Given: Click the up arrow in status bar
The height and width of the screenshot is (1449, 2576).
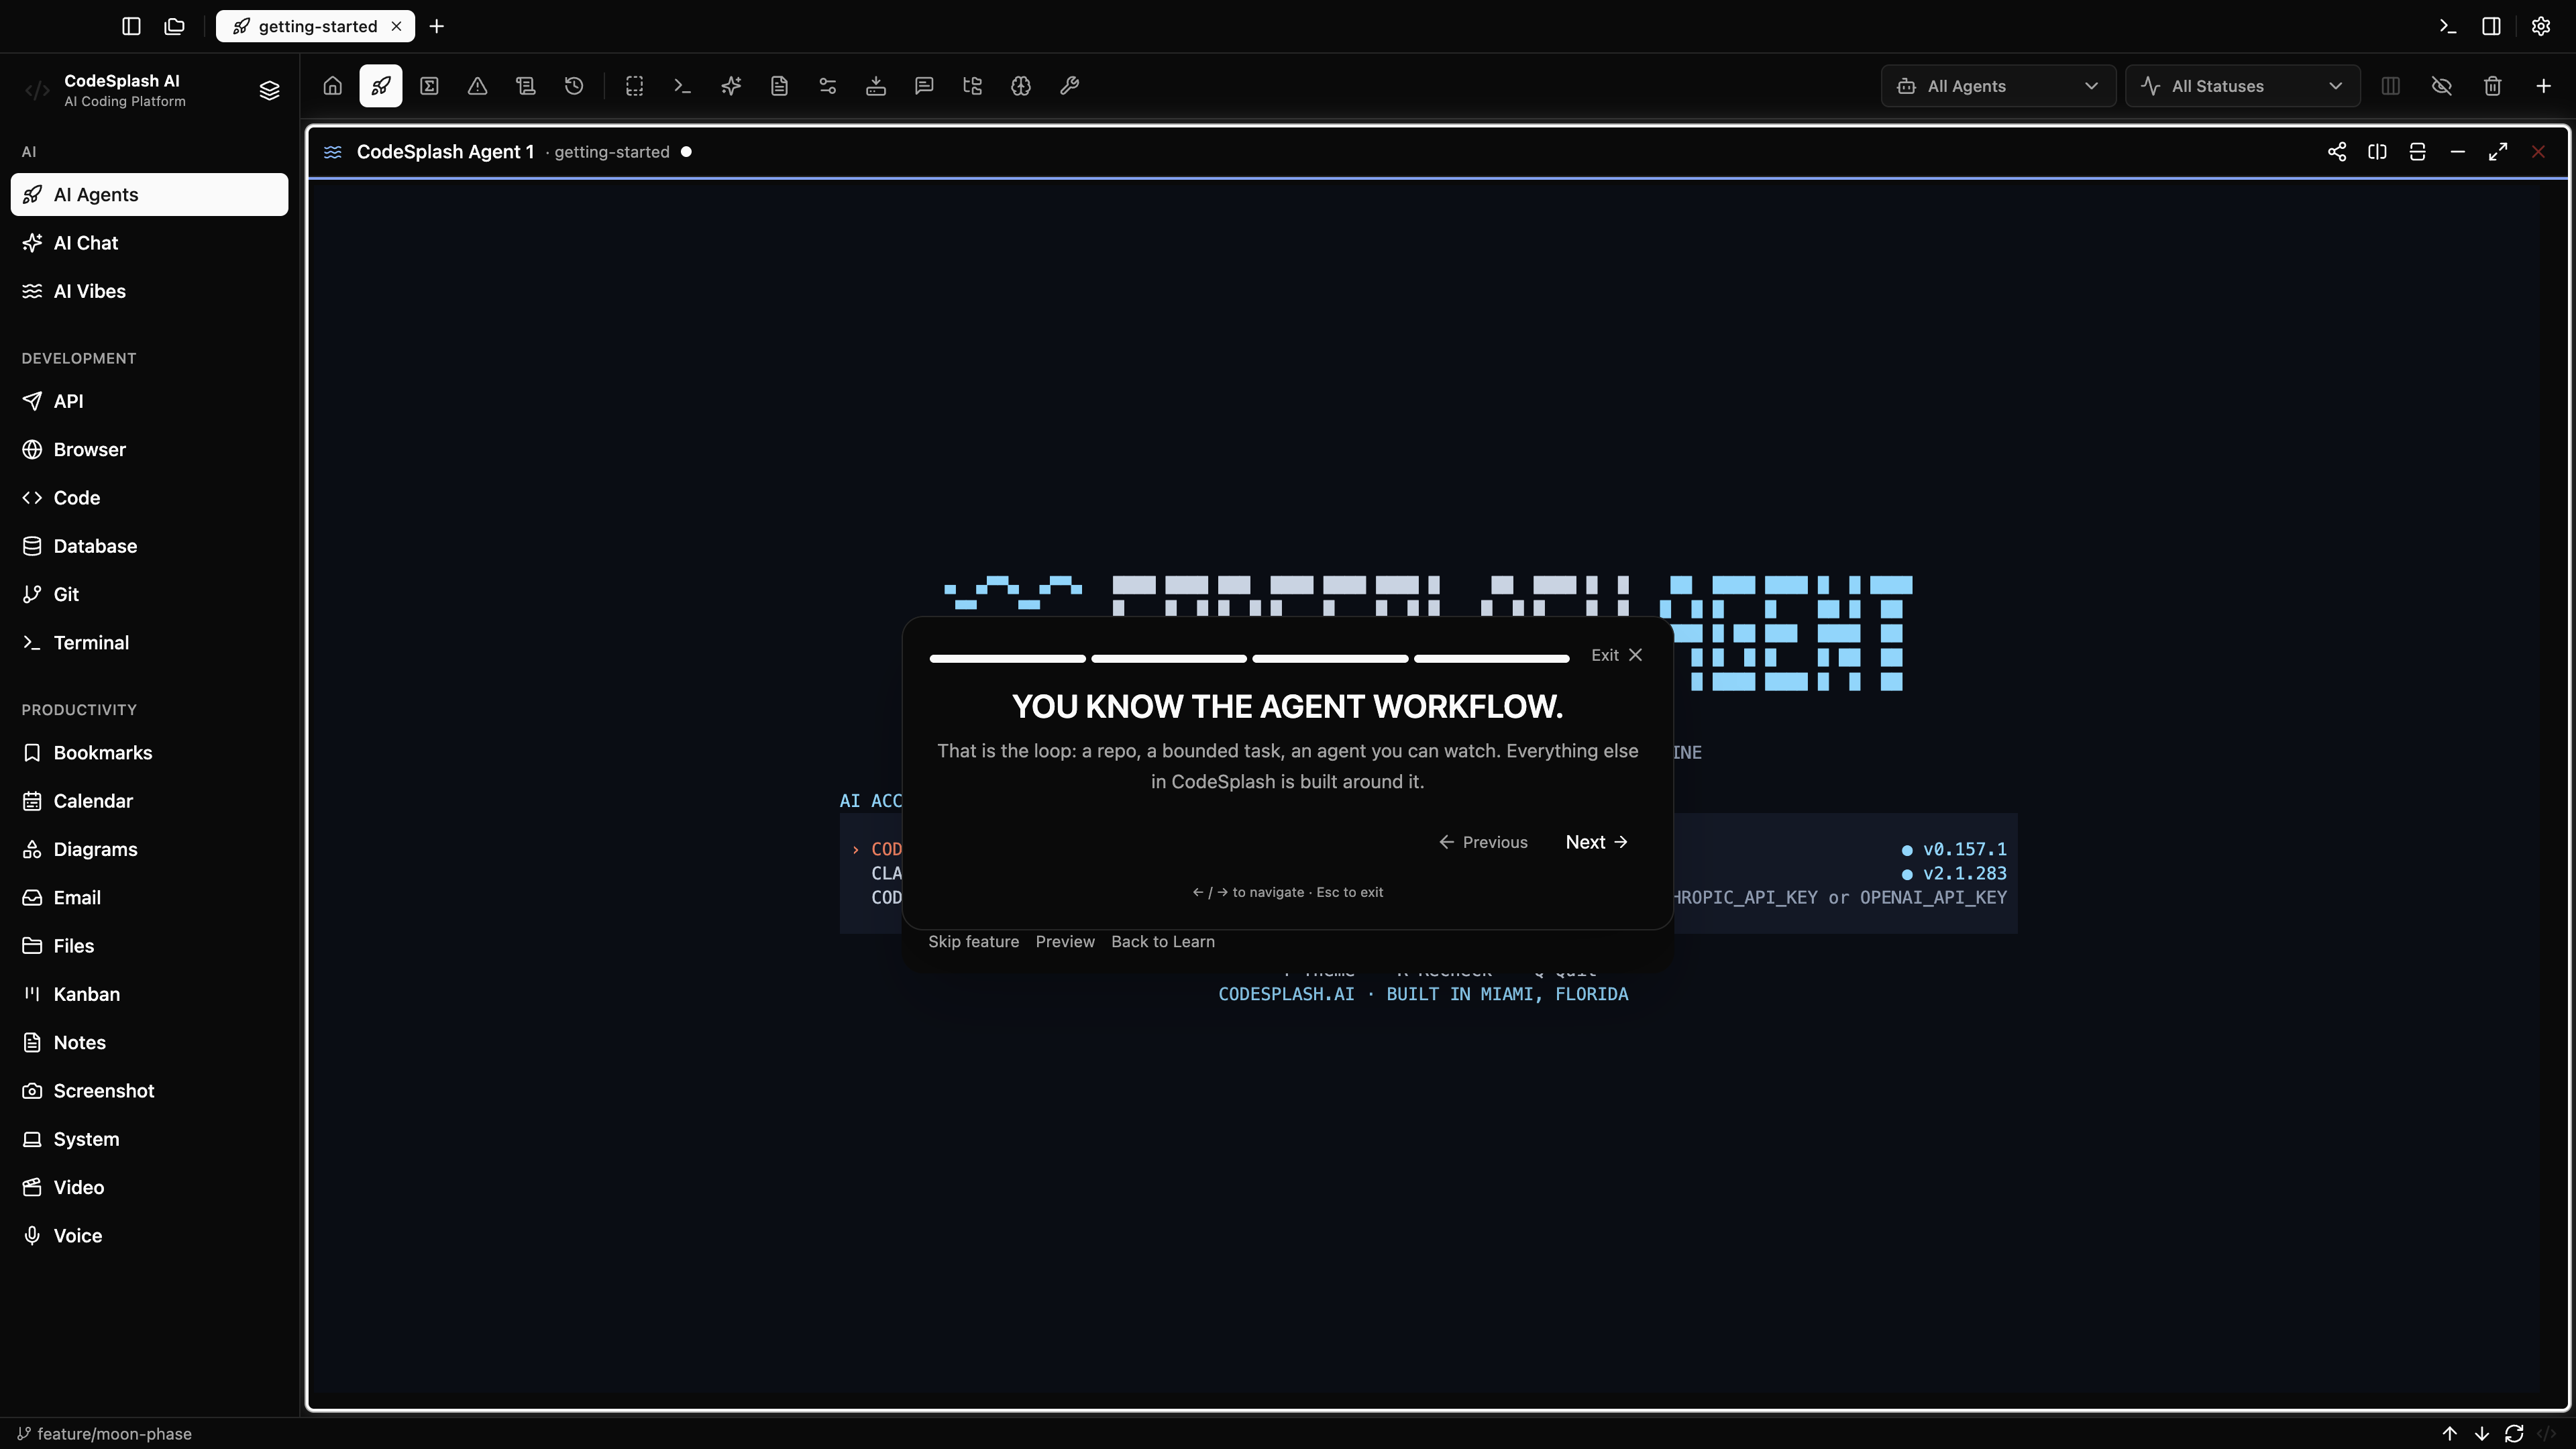Looking at the screenshot, I should 2450,1433.
